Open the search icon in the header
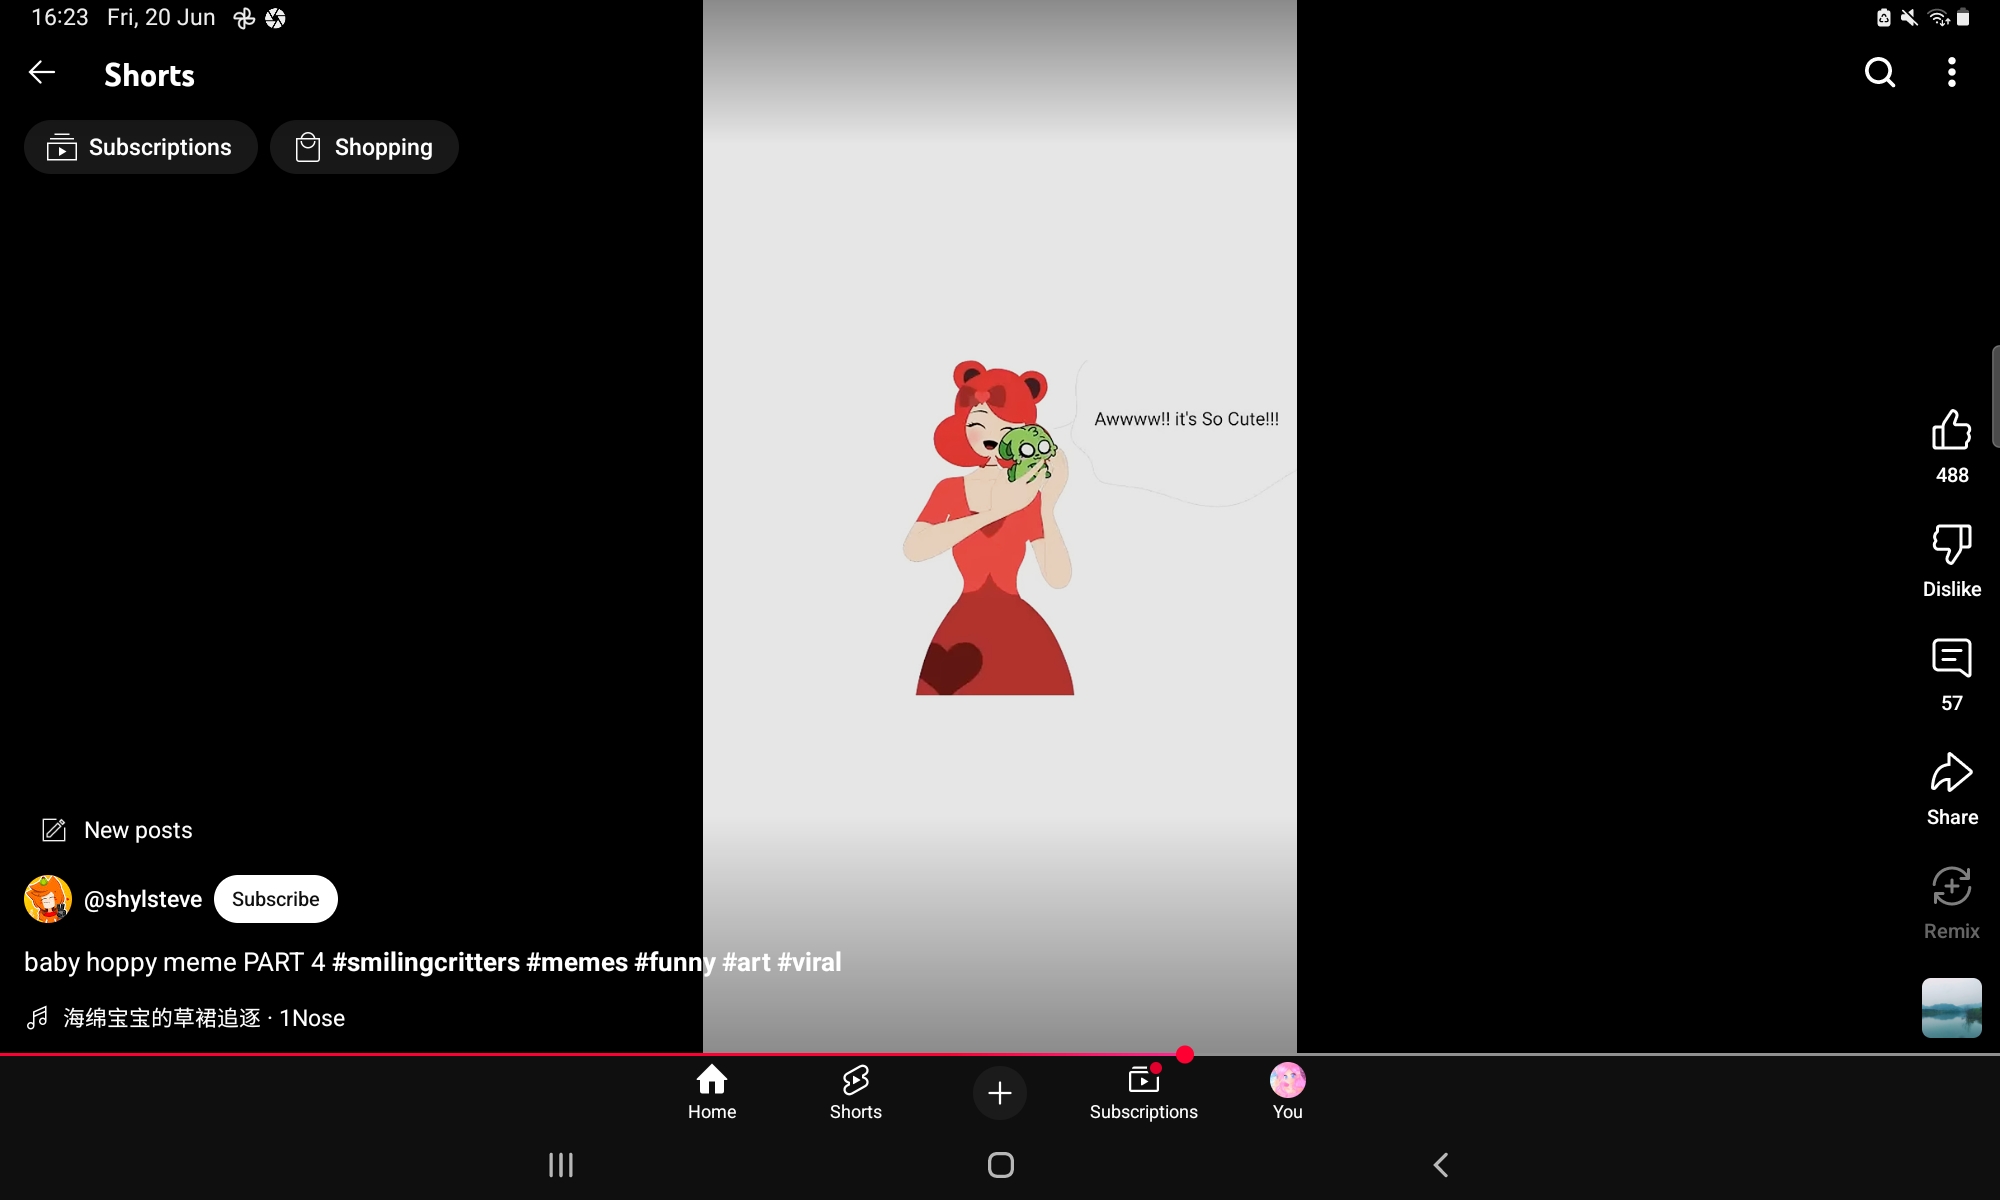The image size is (2000, 1200). [1880, 72]
